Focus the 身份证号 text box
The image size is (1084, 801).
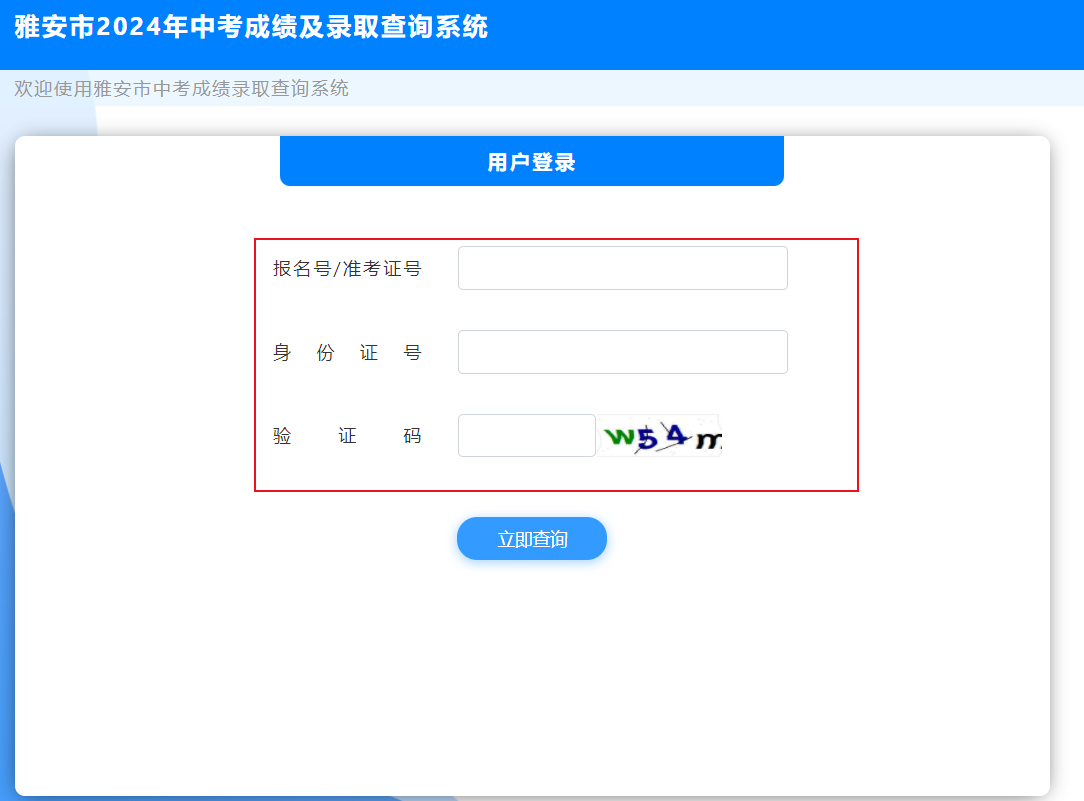pos(622,352)
